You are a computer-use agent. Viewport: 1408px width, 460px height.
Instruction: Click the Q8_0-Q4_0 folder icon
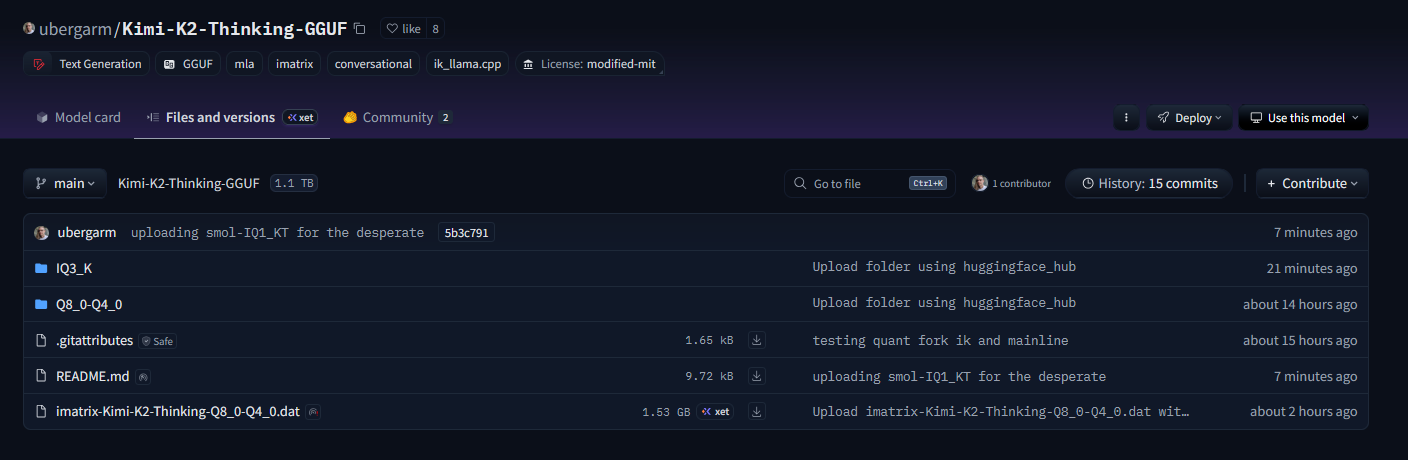[x=41, y=304]
